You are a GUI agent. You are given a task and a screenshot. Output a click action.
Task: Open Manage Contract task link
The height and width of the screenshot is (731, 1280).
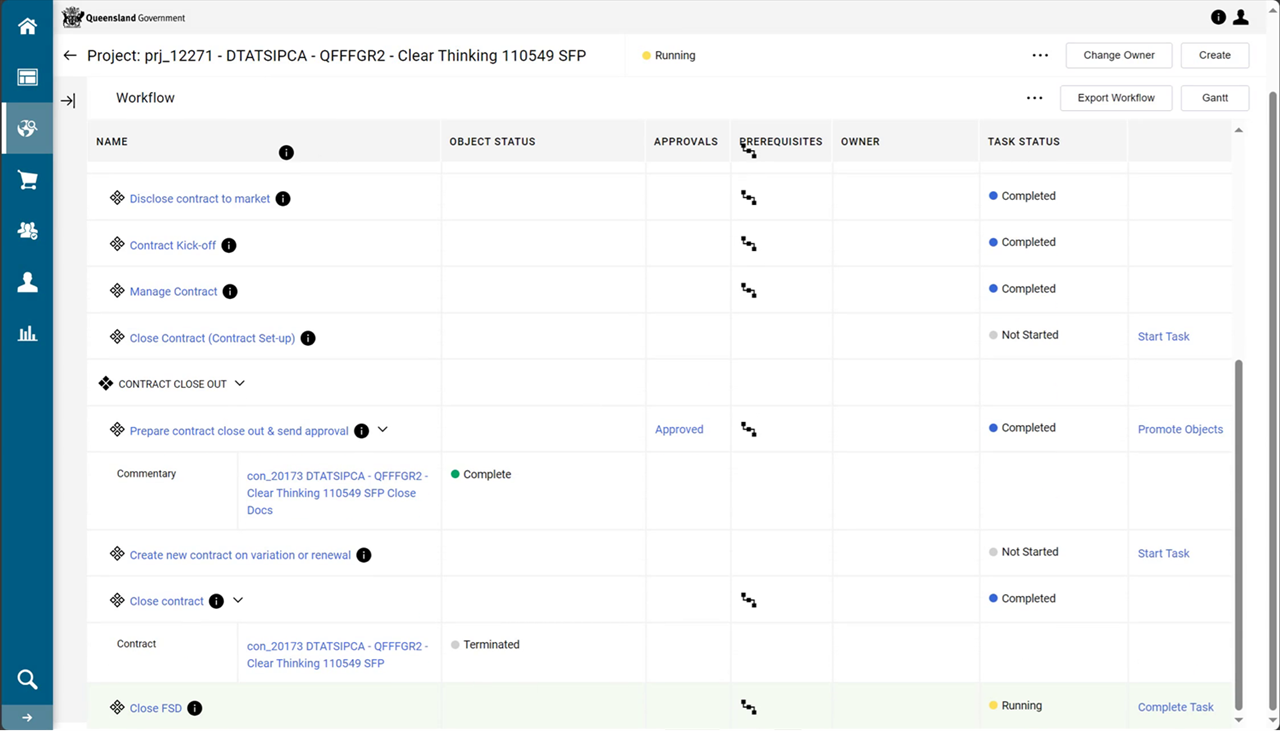pyautogui.click(x=174, y=292)
